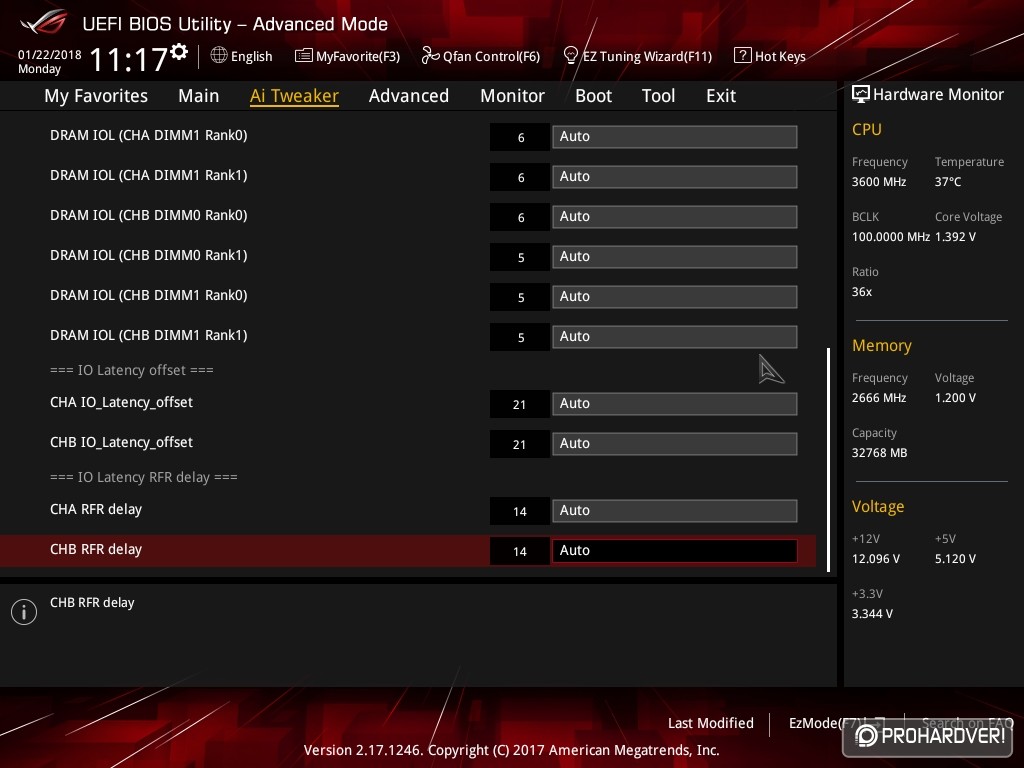Edit the highlighted CHB RFR delay Auto field
This screenshot has height=768, width=1024.
(x=675, y=551)
